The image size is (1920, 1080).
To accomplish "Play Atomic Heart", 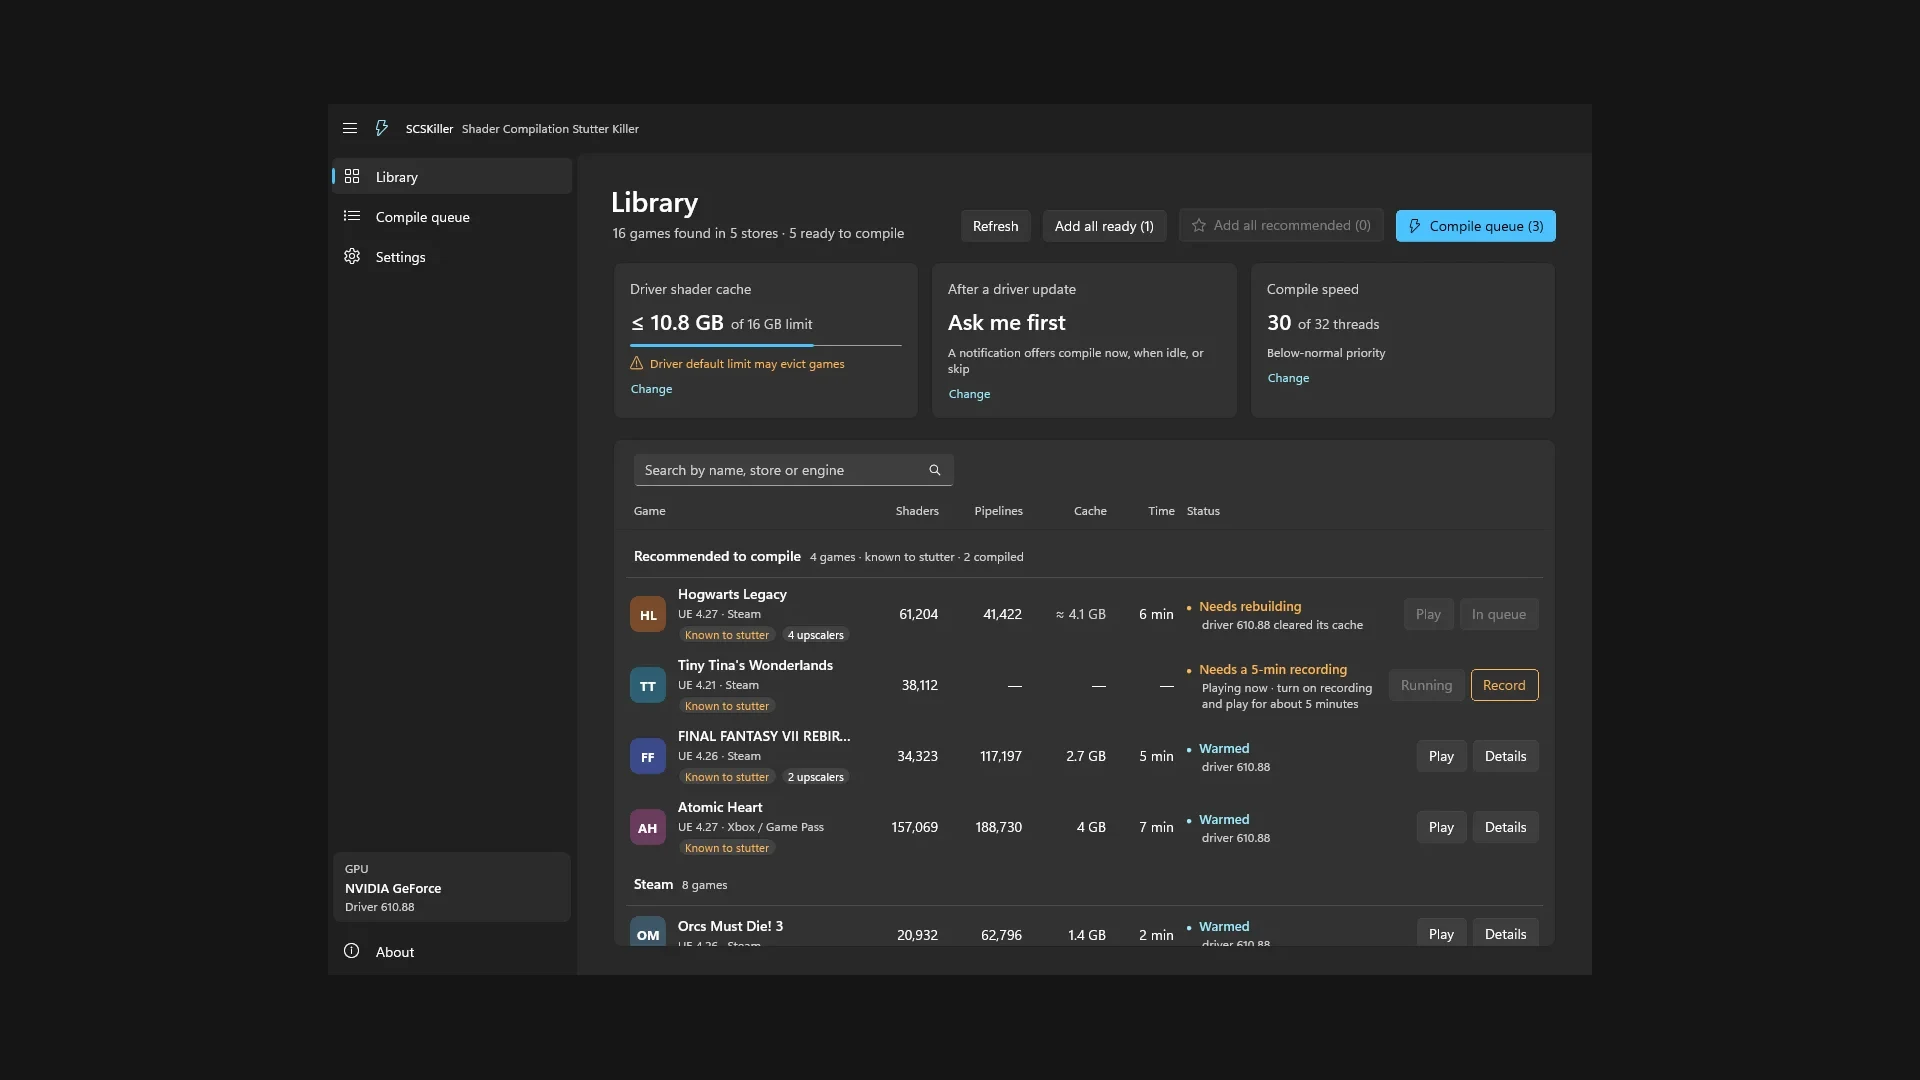I will point(1441,827).
